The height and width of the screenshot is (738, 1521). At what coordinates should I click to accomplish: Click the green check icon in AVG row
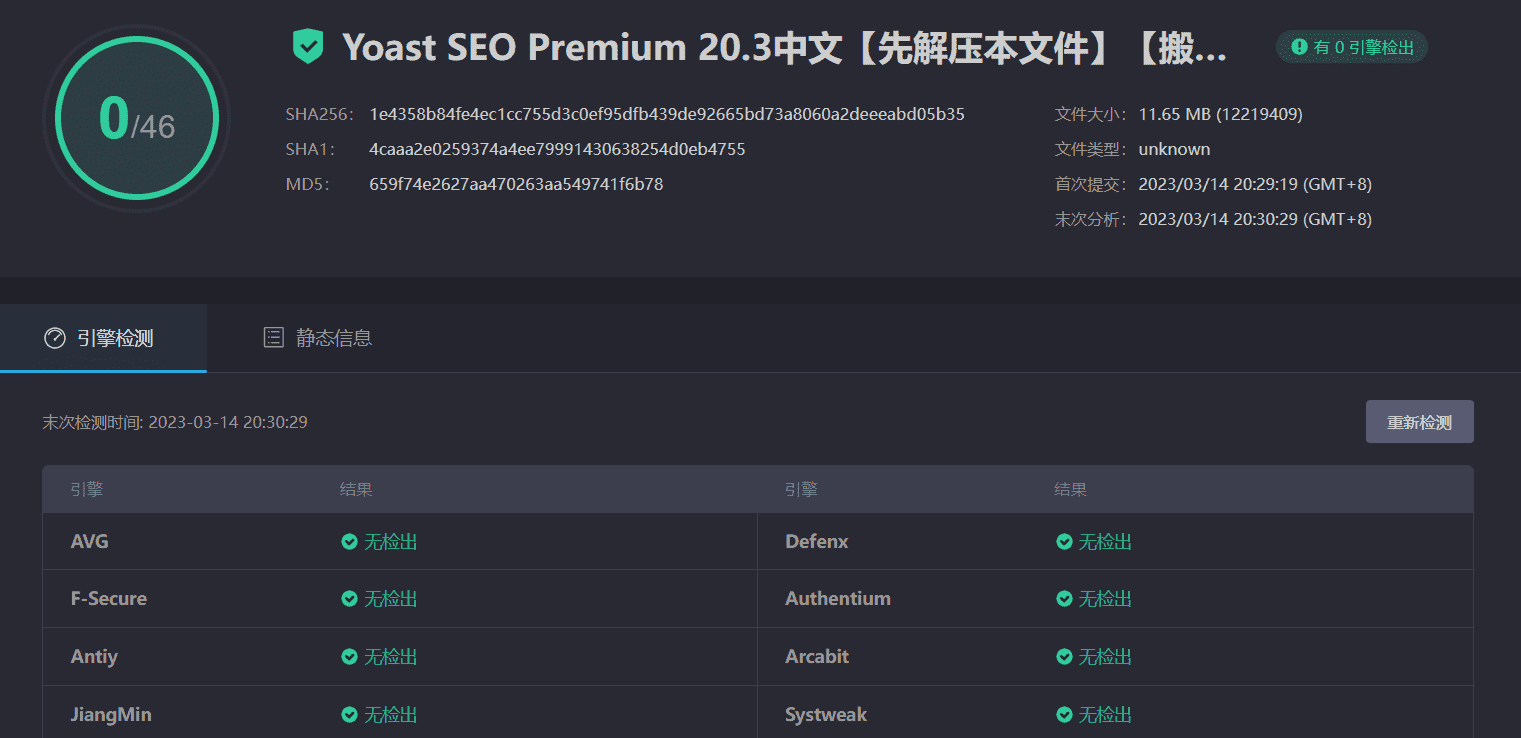(x=349, y=542)
